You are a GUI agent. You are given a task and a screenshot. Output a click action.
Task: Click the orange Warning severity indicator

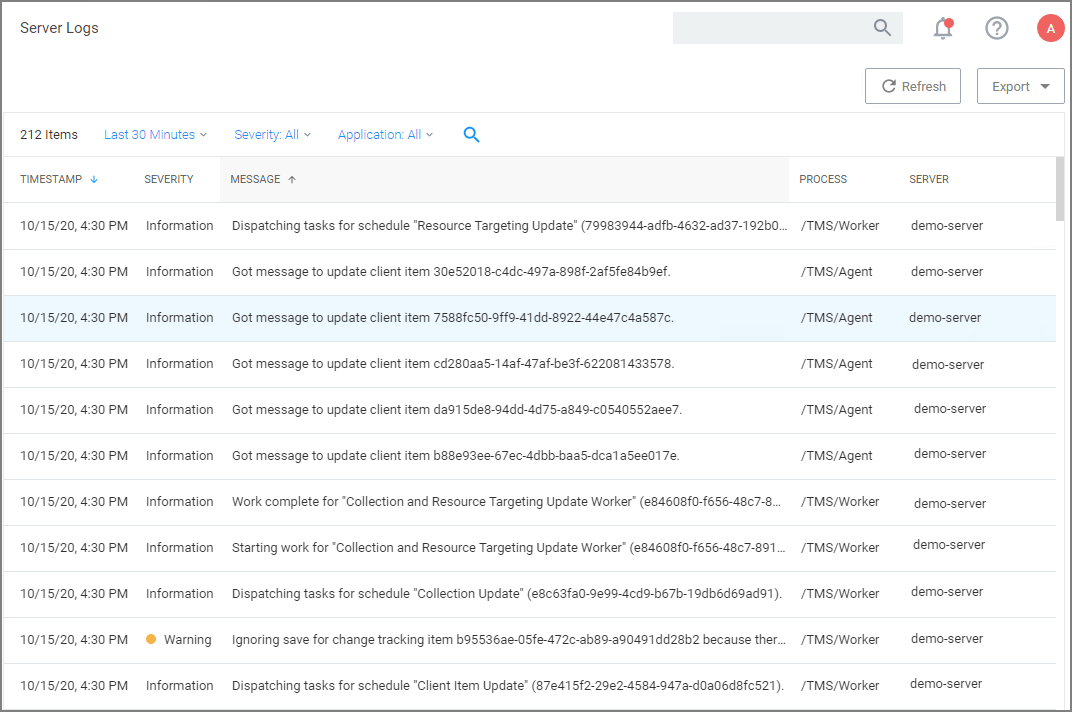tap(151, 639)
